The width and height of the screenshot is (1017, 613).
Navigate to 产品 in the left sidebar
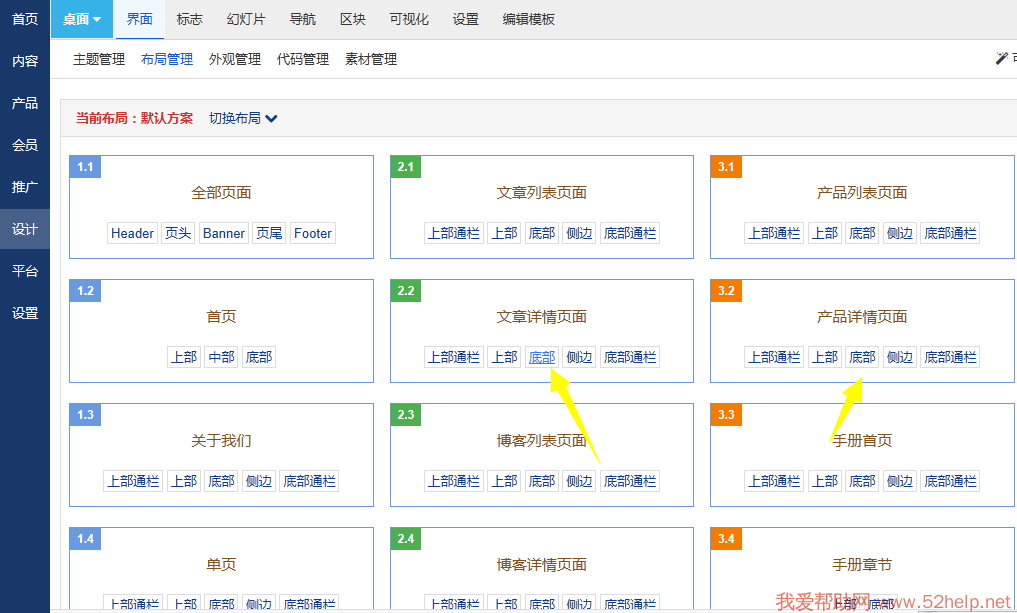pyautogui.click(x=25, y=103)
